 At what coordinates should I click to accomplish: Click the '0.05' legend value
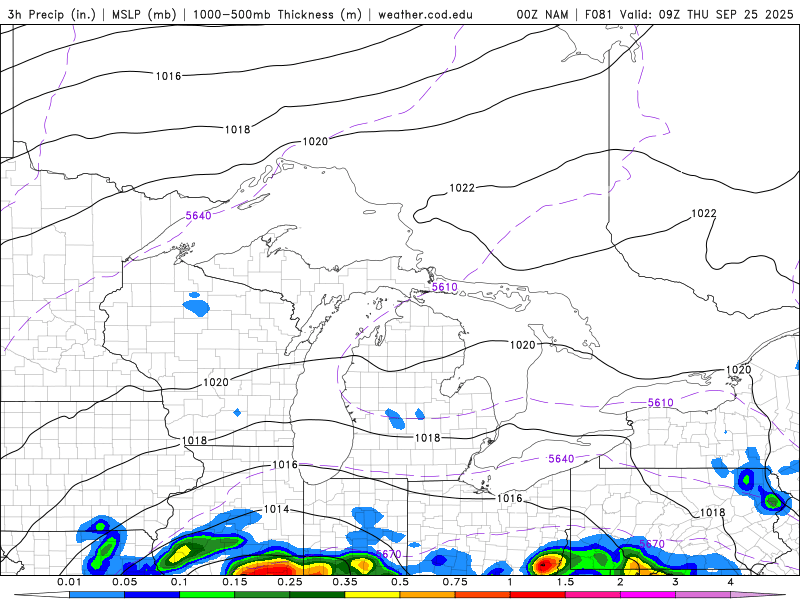click(124, 582)
